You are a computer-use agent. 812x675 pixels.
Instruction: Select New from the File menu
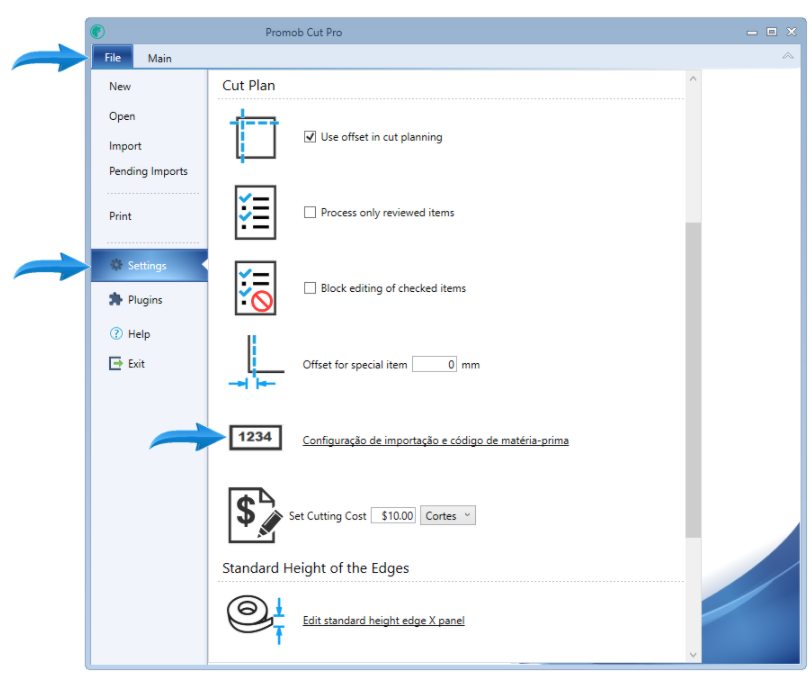click(120, 87)
